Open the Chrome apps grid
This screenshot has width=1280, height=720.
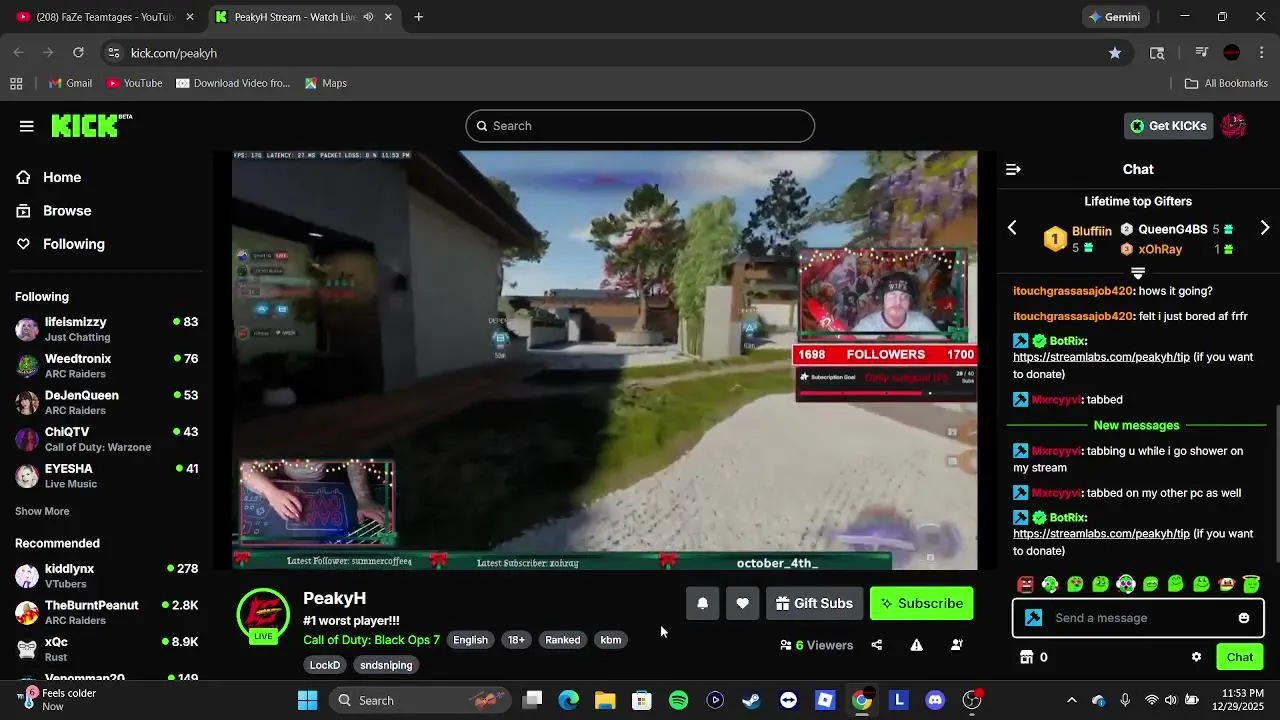tap(16, 83)
